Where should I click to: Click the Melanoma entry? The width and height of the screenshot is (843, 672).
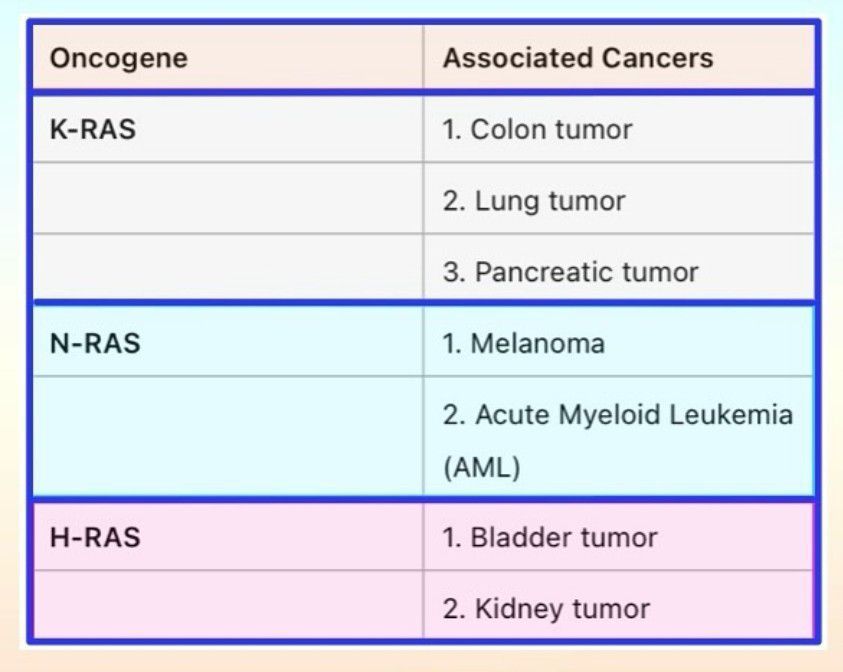click(524, 344)
